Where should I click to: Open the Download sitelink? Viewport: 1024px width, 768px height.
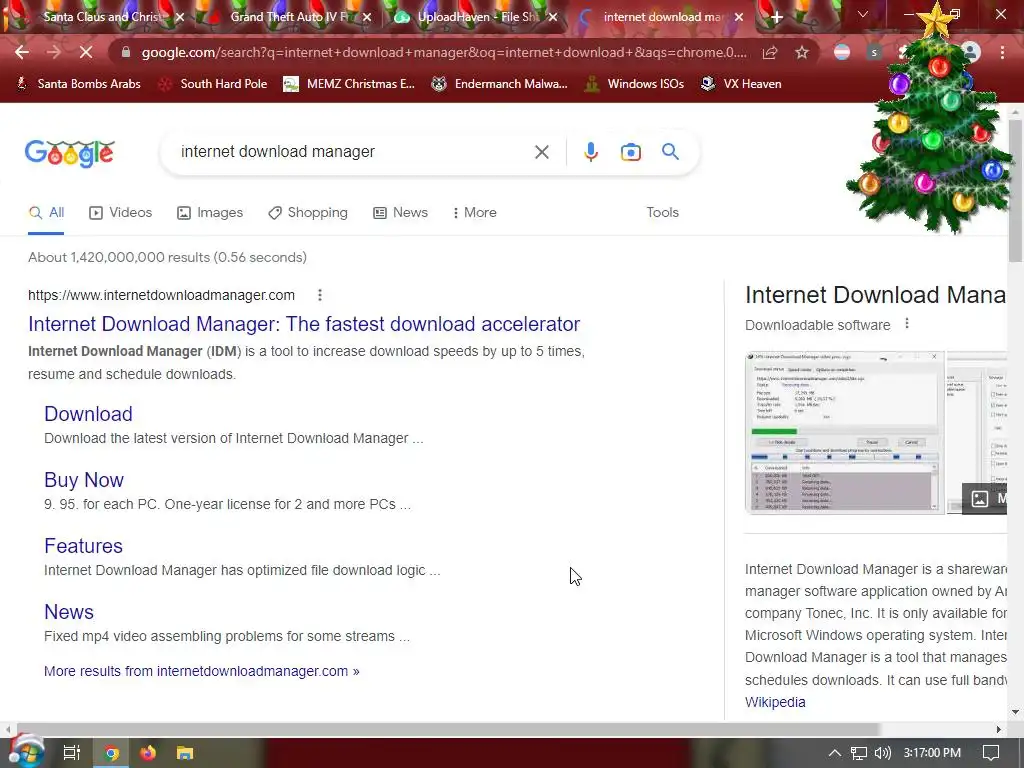tap(88, 414)
